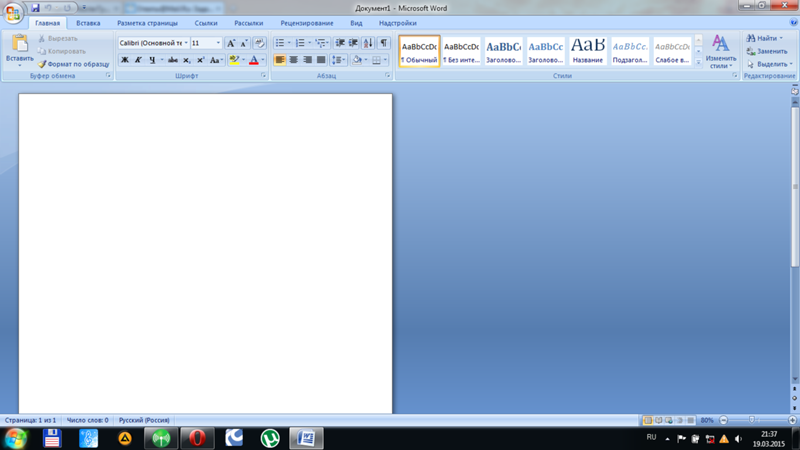Click the shading paint bucket icon
The height and width of the screenshot is (450, 800).
click(x=357, y=60)
